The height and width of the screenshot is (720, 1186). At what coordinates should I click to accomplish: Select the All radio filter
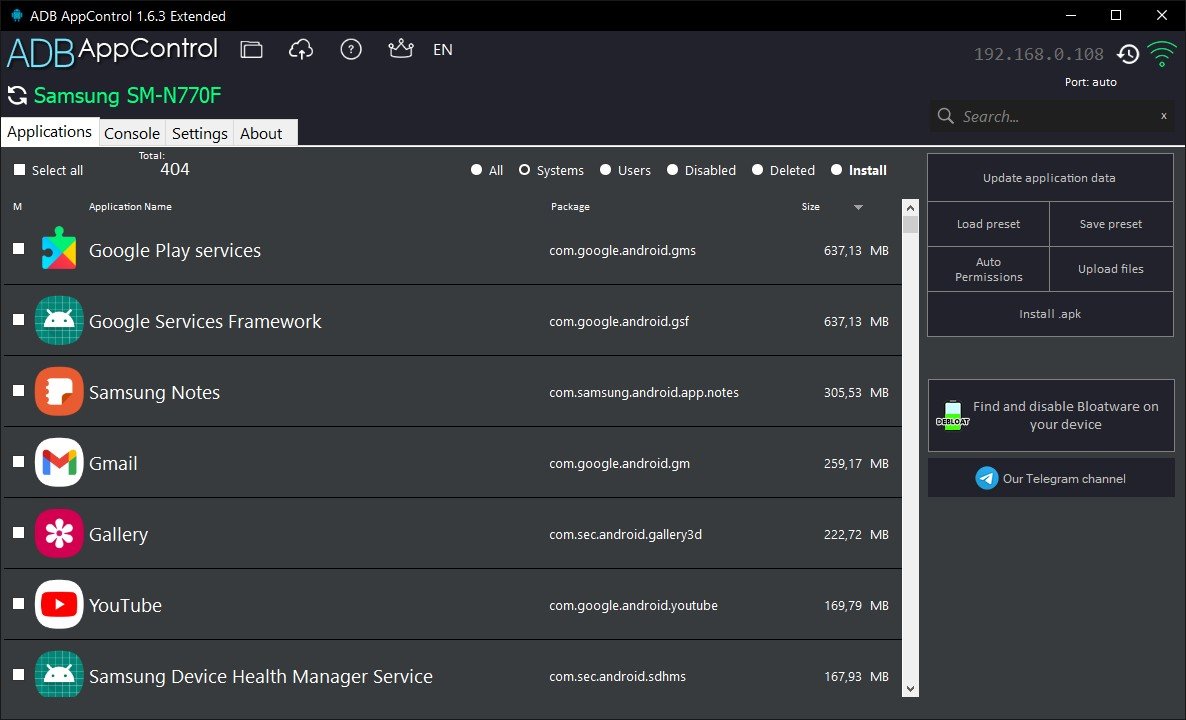(x=477, y=170)
